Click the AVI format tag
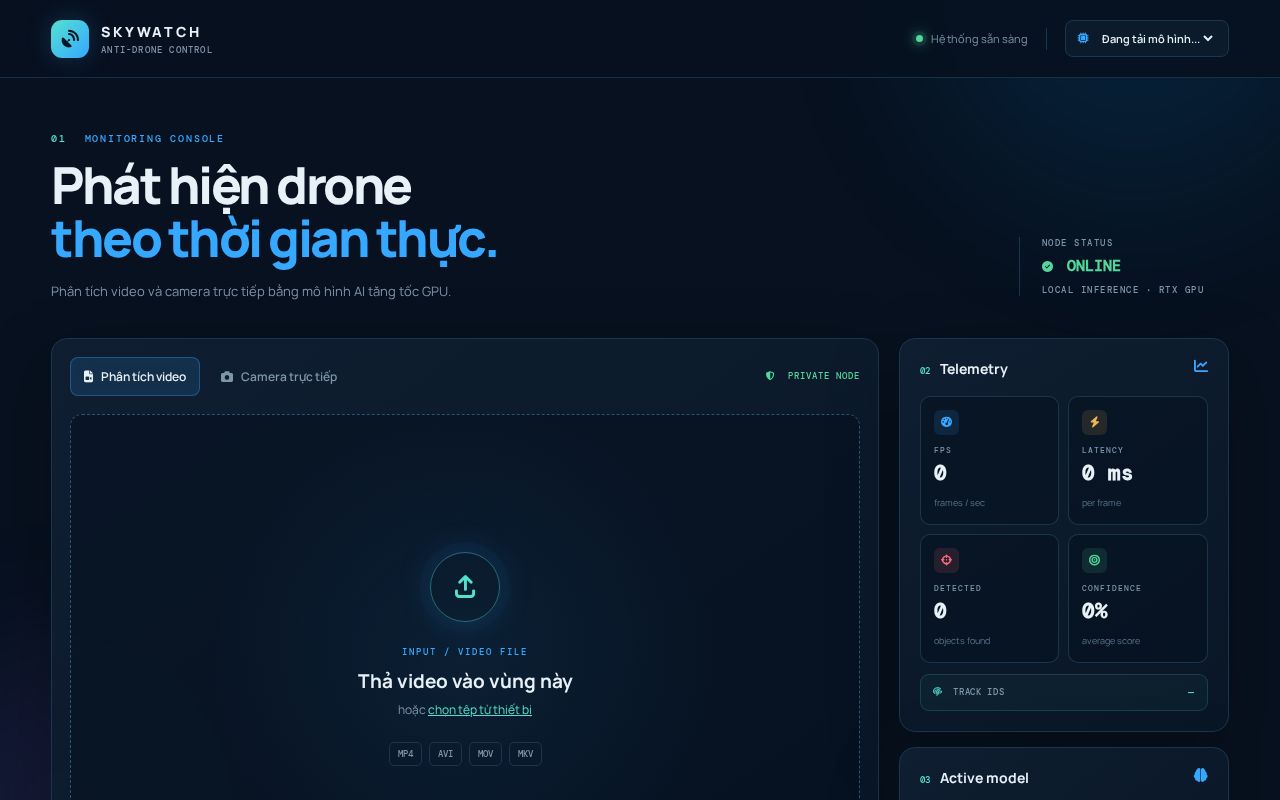1280x800 pixels. (x=445, y=754)
